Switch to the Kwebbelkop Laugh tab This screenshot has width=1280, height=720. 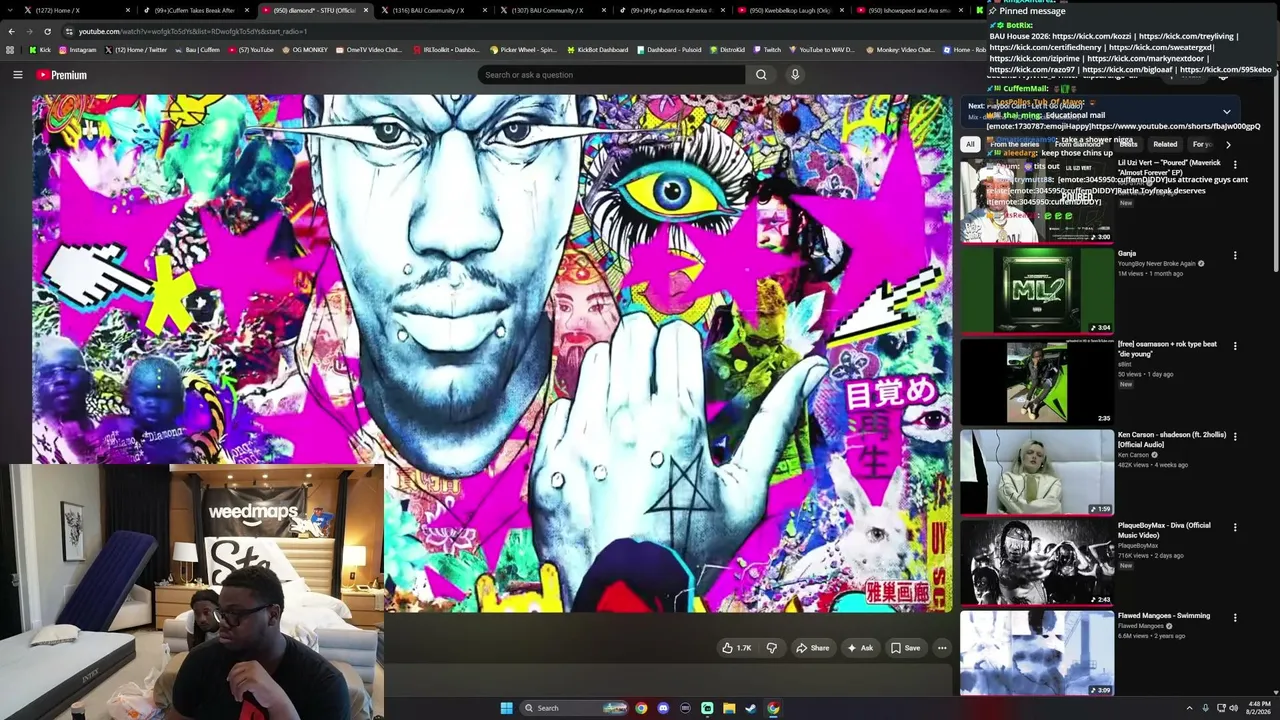coord(791,10)
